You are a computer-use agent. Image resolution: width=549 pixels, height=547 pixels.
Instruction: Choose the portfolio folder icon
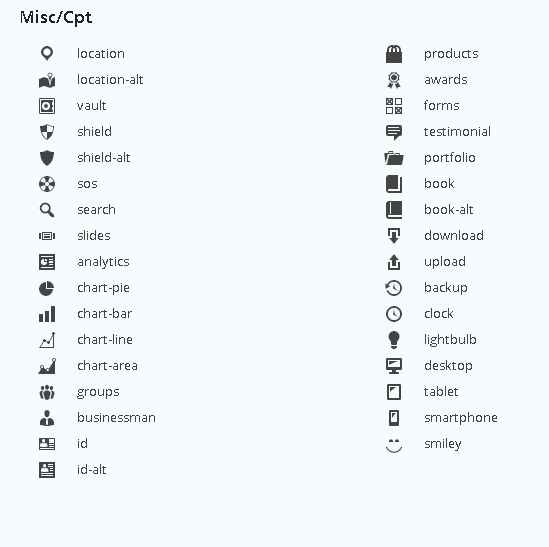[x=394, y=158]
